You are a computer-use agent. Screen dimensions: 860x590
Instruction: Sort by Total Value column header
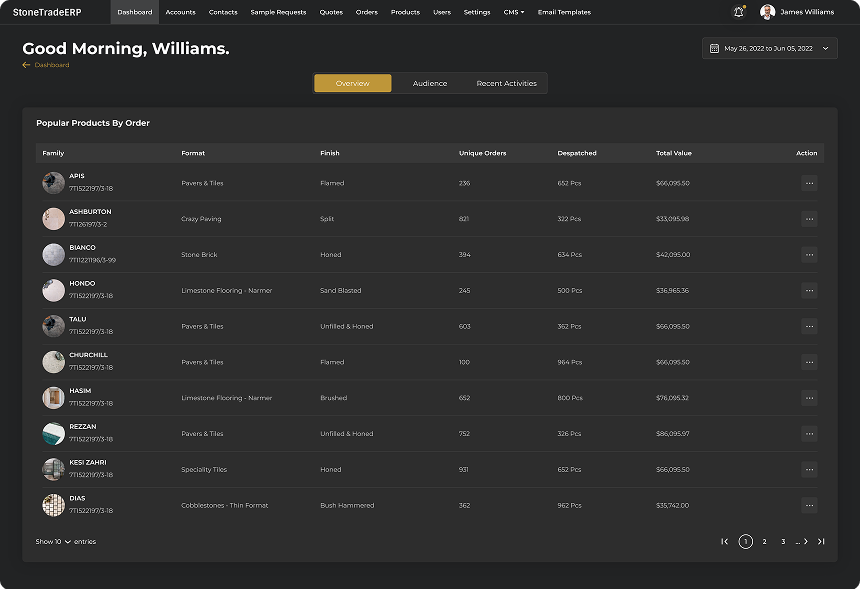point(674,153)
